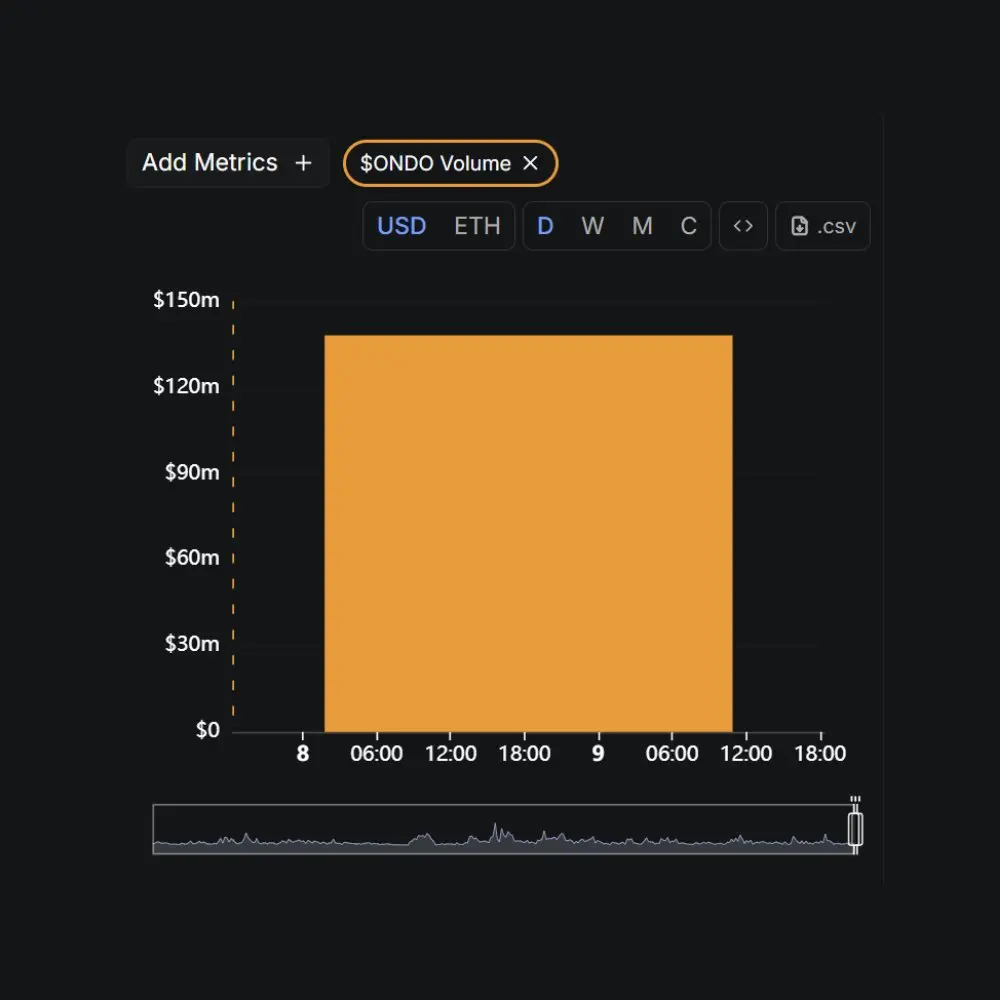Click the $0 axis label
Viewport: 1000px width, 1000px height.
pos(207,730)
